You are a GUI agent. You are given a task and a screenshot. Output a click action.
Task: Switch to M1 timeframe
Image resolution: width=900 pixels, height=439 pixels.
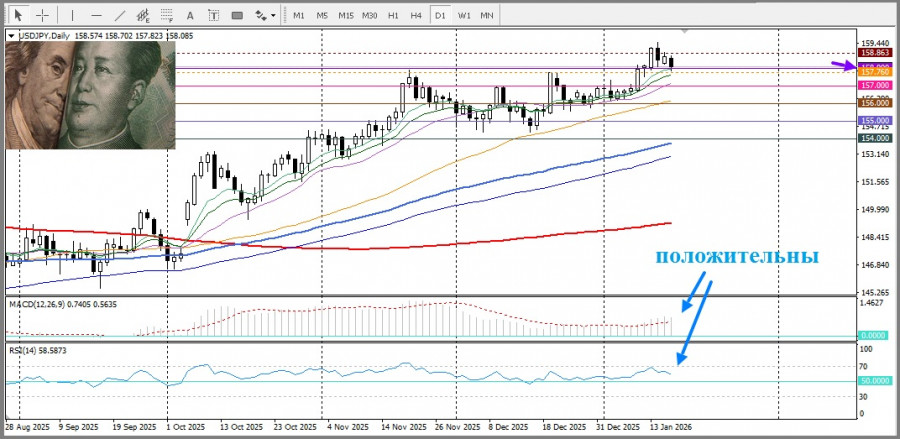pos(298,15)
